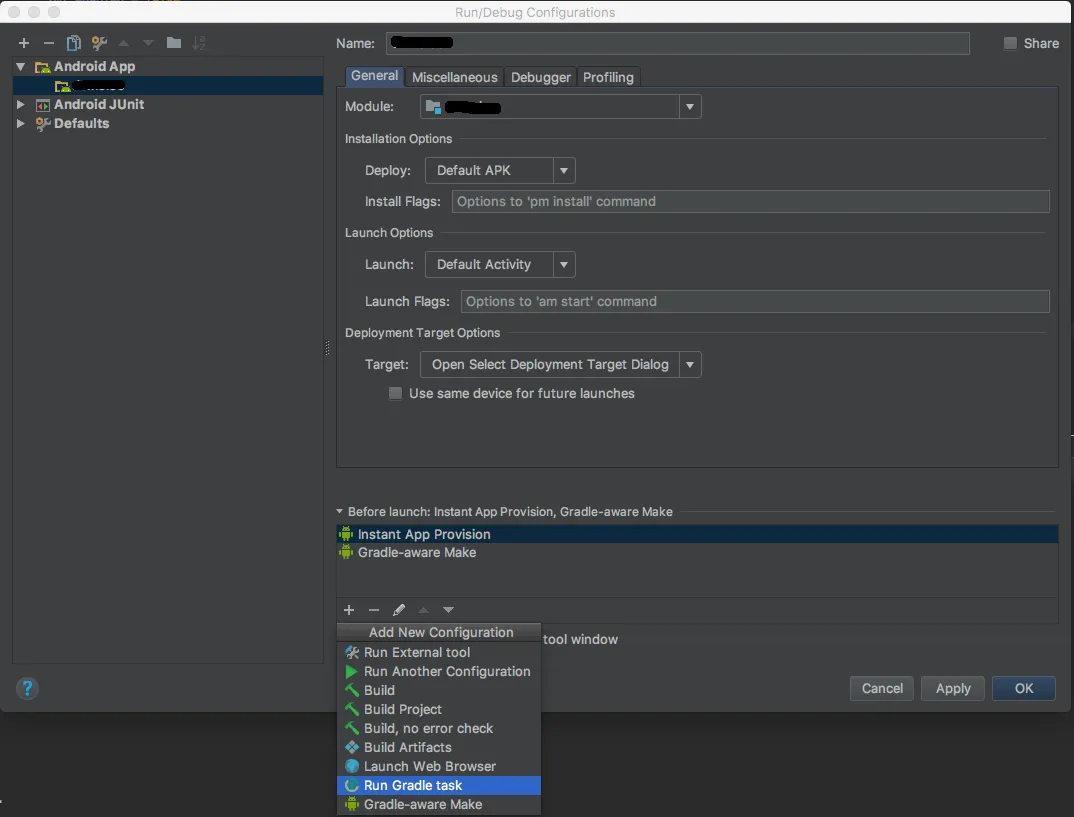Collapse the Android App tree node
Viewport: 1074px width, 817px height.
(x=21, y=66)
